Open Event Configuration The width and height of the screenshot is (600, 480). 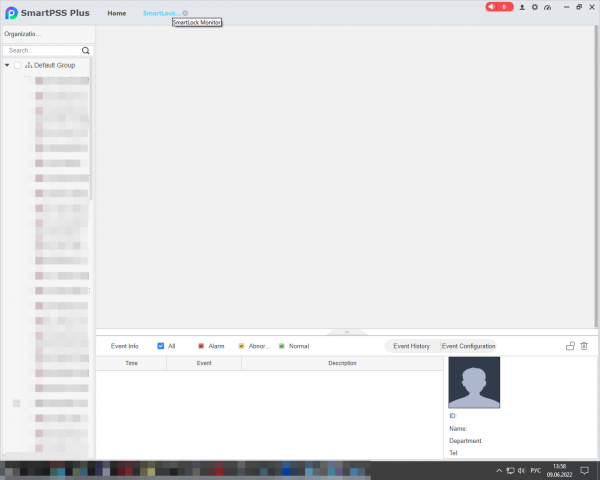tap(468, 346)
